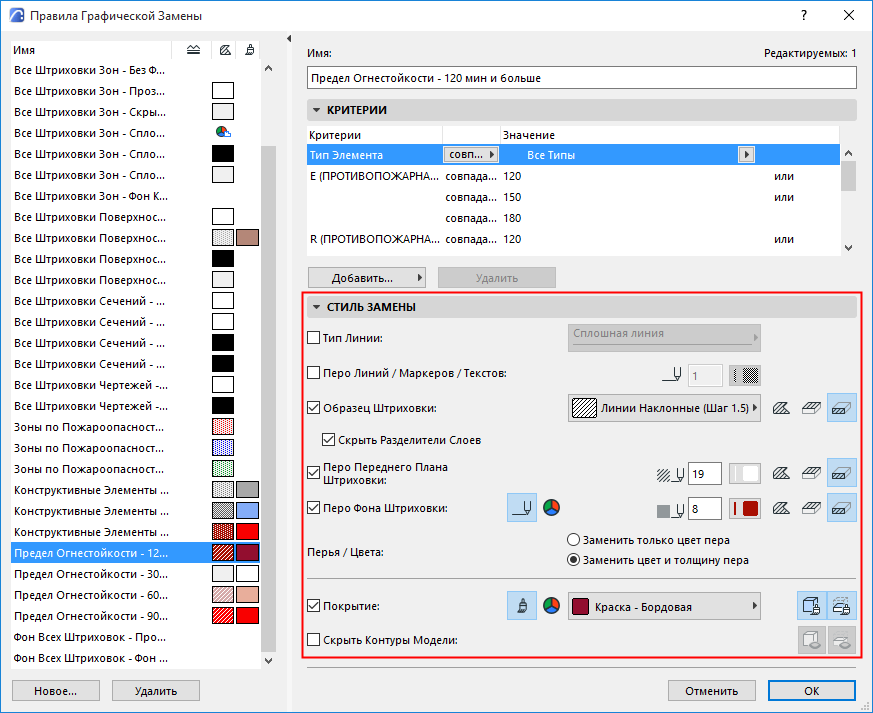Click second icon in Скрыть Контуры Модели row
This screenshot has height=713, width=873.
(x=842, y=640)
